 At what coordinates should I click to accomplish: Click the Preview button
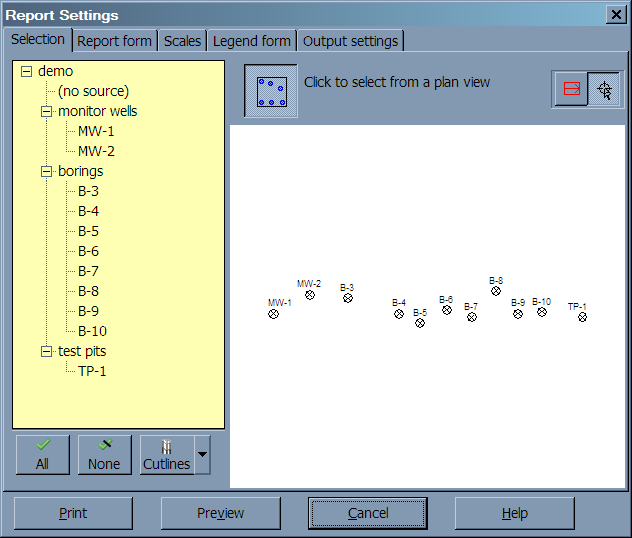coord(220,513)
